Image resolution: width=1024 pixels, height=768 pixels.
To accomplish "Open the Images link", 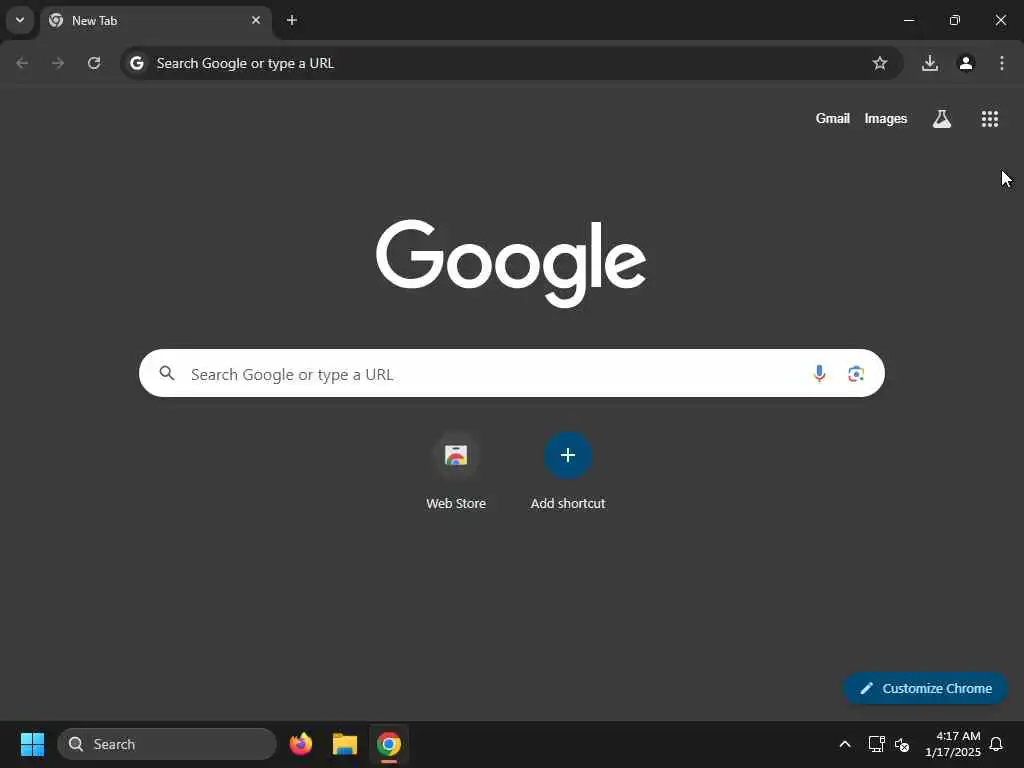I will pyautogui.click(x=886, y=119).
